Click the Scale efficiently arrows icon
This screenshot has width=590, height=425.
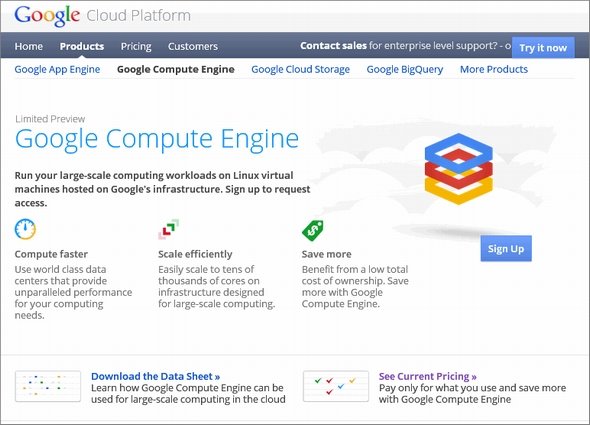[x=169, y=229]
